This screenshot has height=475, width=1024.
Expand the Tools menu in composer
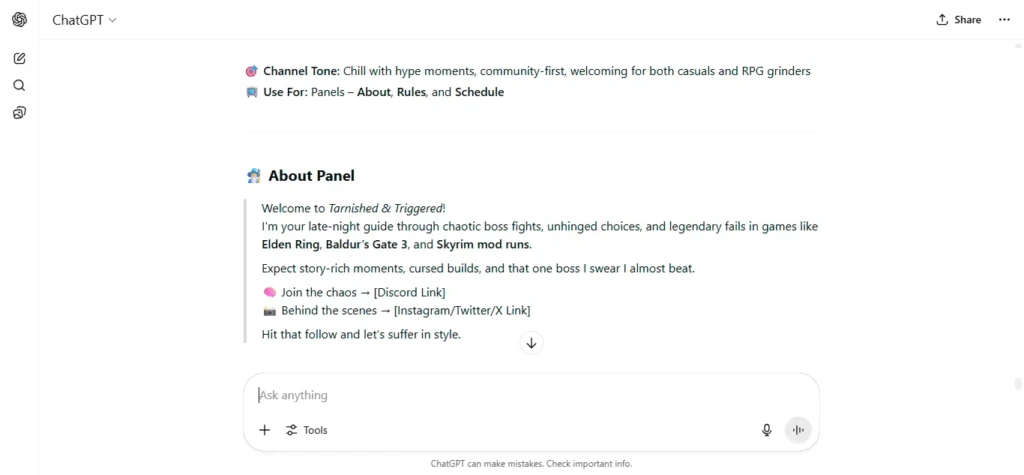306,430
